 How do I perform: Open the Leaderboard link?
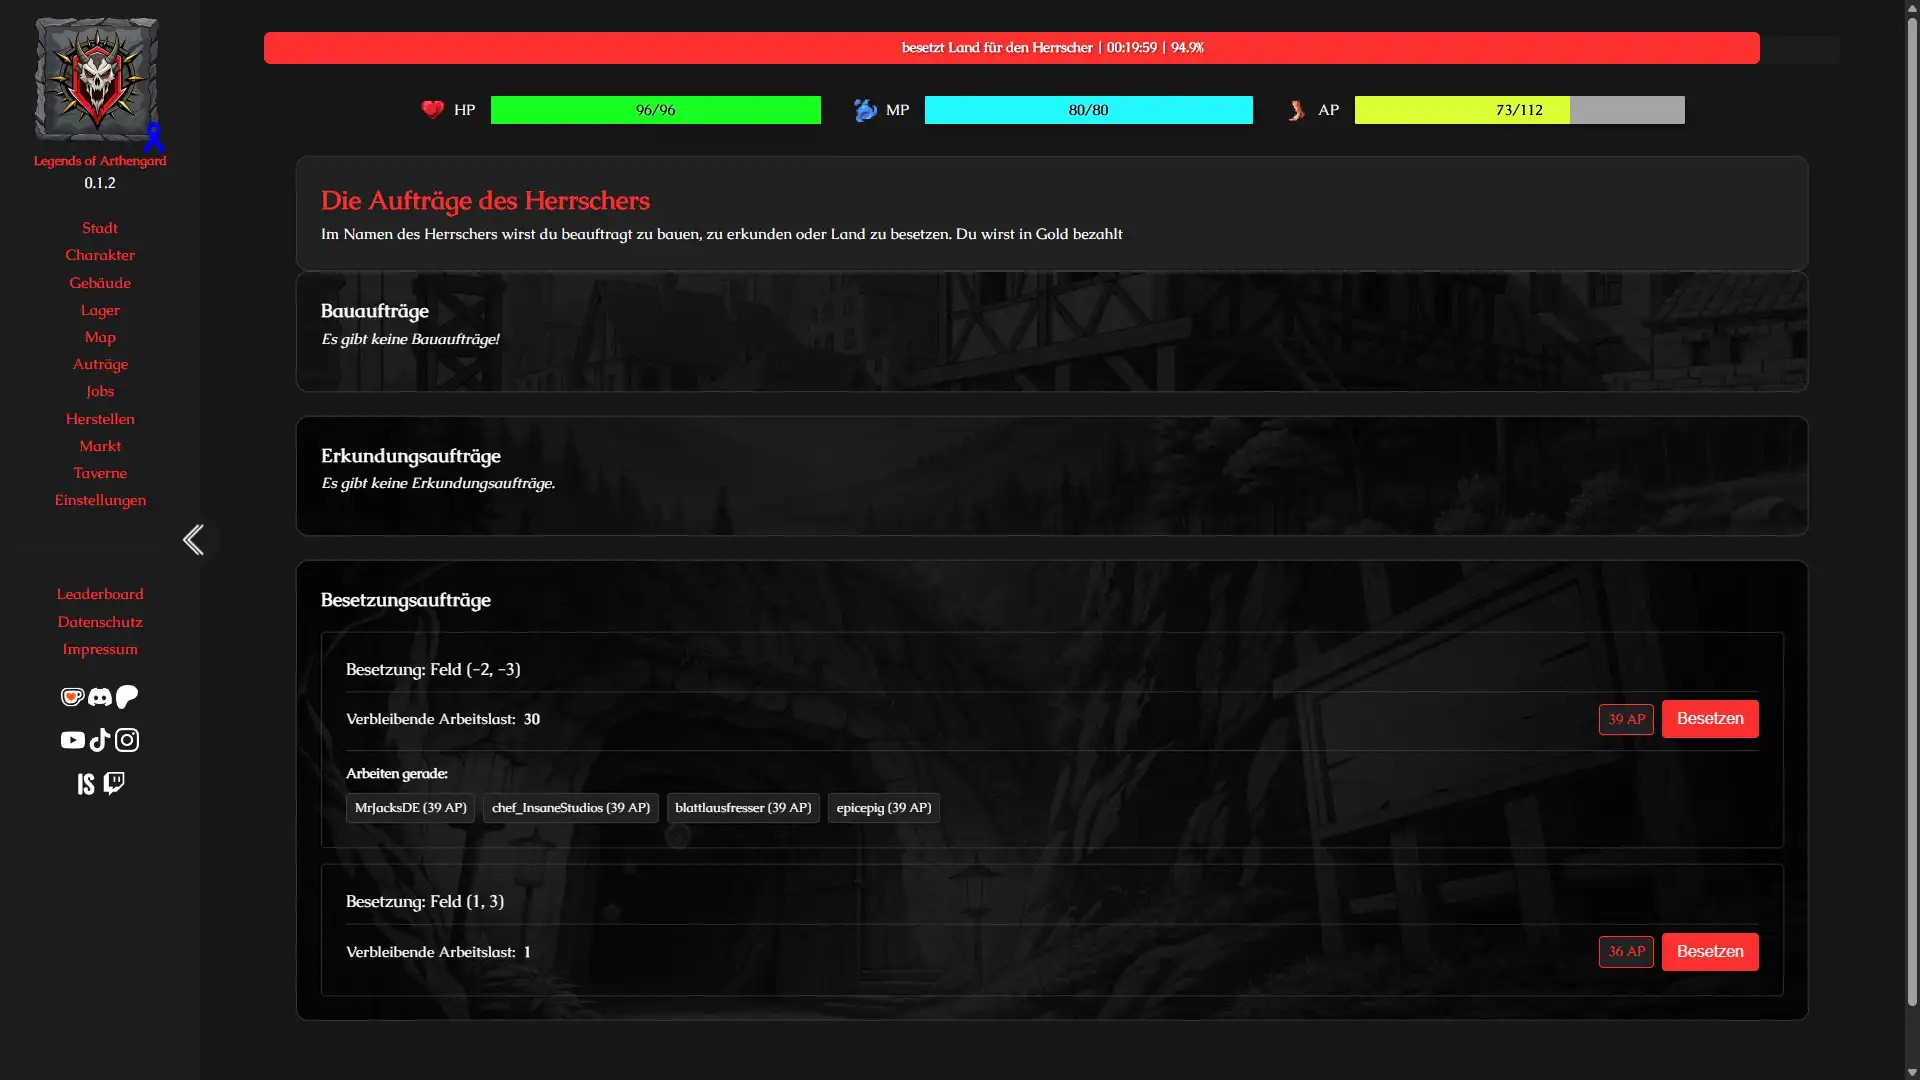(x=100, y=593)
